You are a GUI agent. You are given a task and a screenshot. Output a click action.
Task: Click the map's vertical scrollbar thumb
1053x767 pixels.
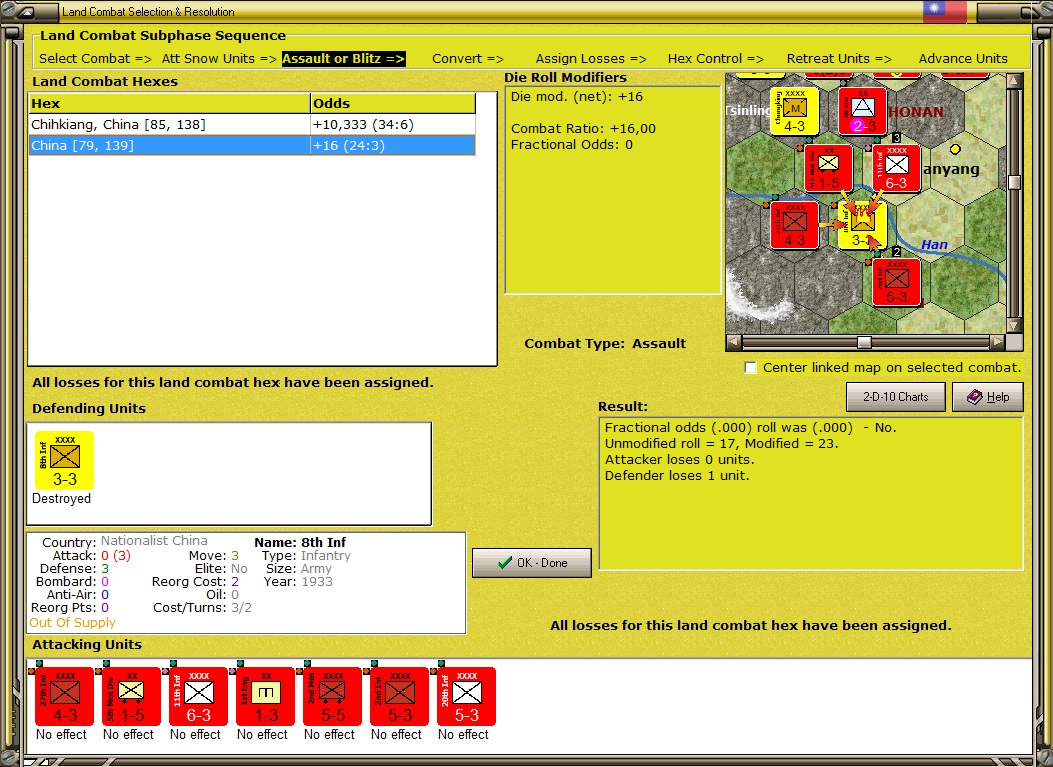tap(1015, 182)
